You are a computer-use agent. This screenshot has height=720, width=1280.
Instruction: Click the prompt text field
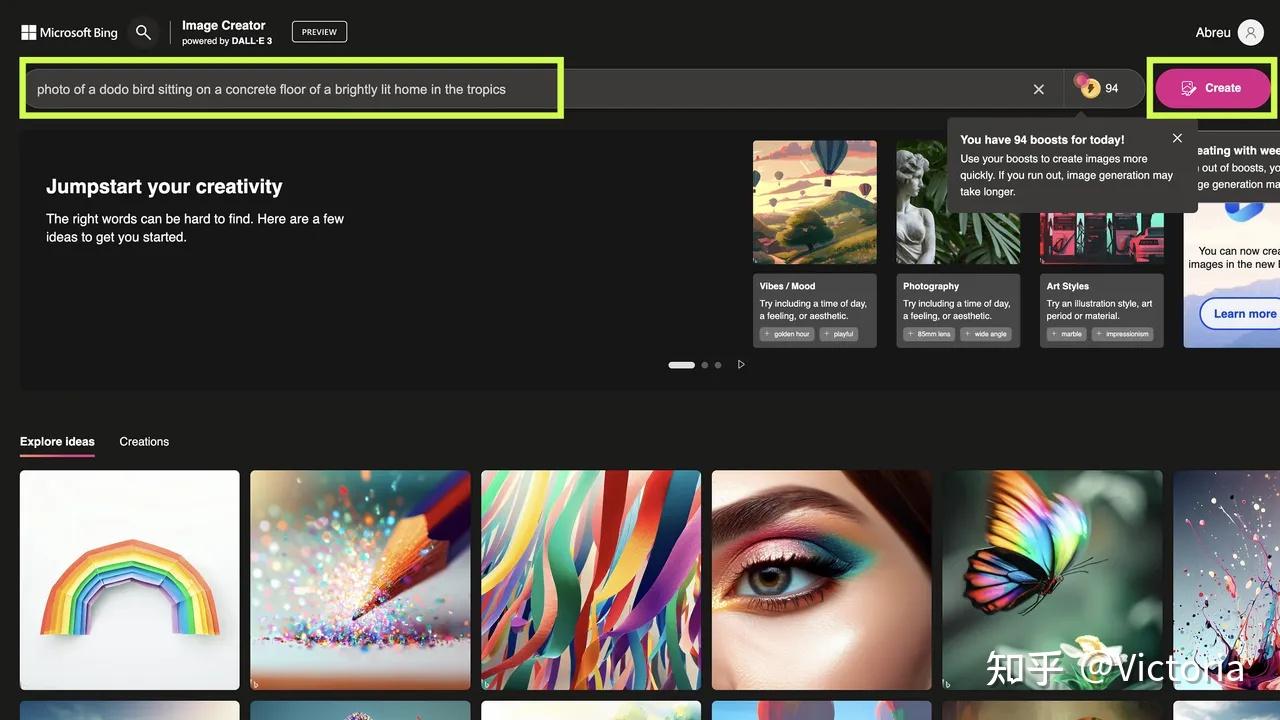[290, 89]
